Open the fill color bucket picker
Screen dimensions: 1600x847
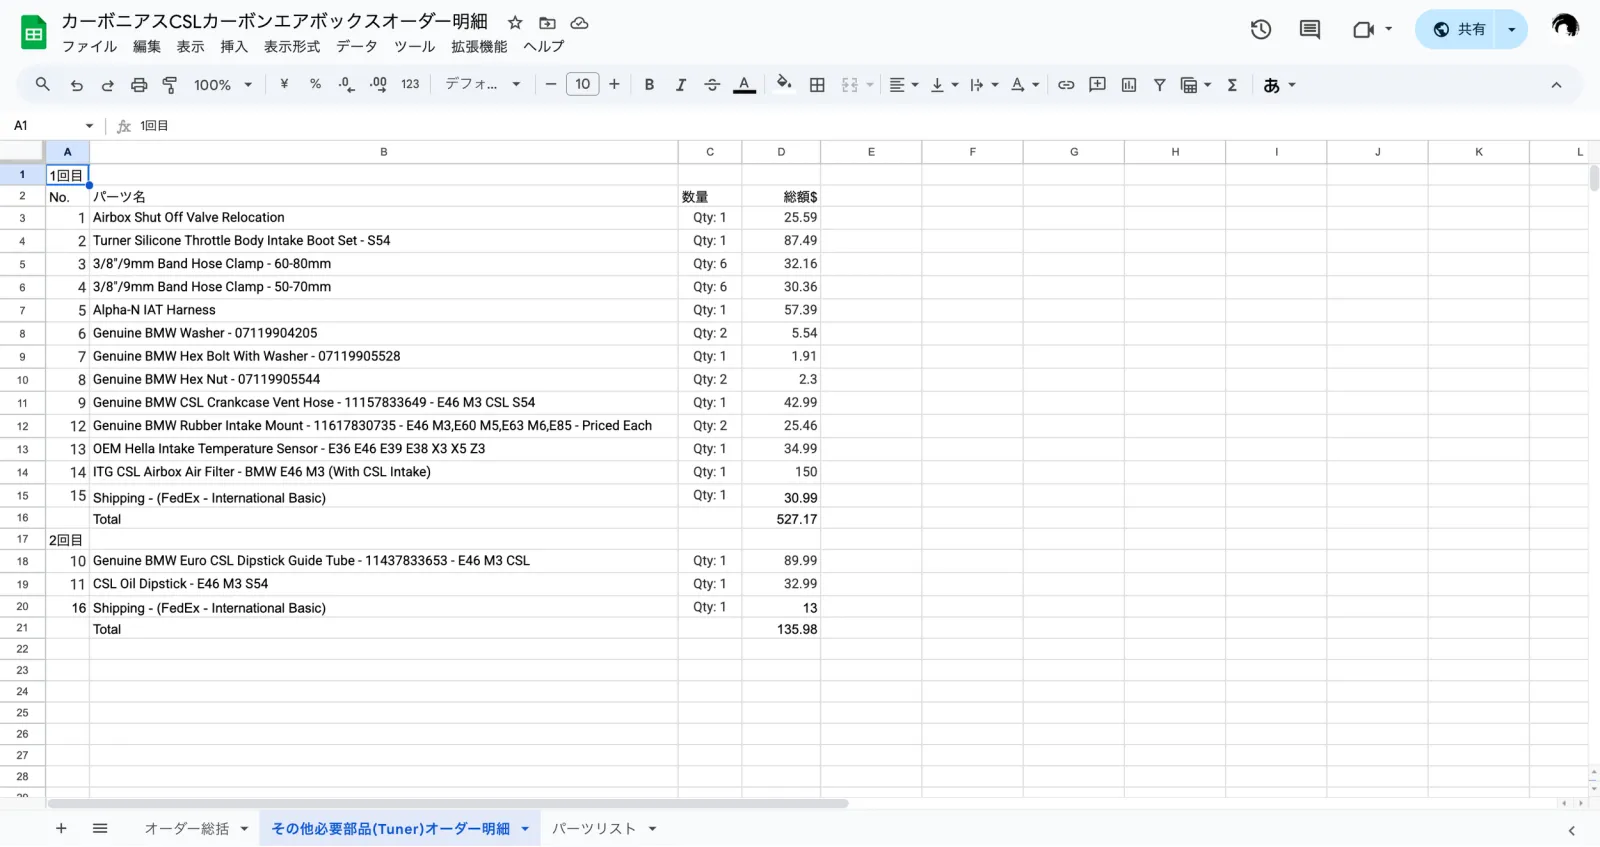784,84
